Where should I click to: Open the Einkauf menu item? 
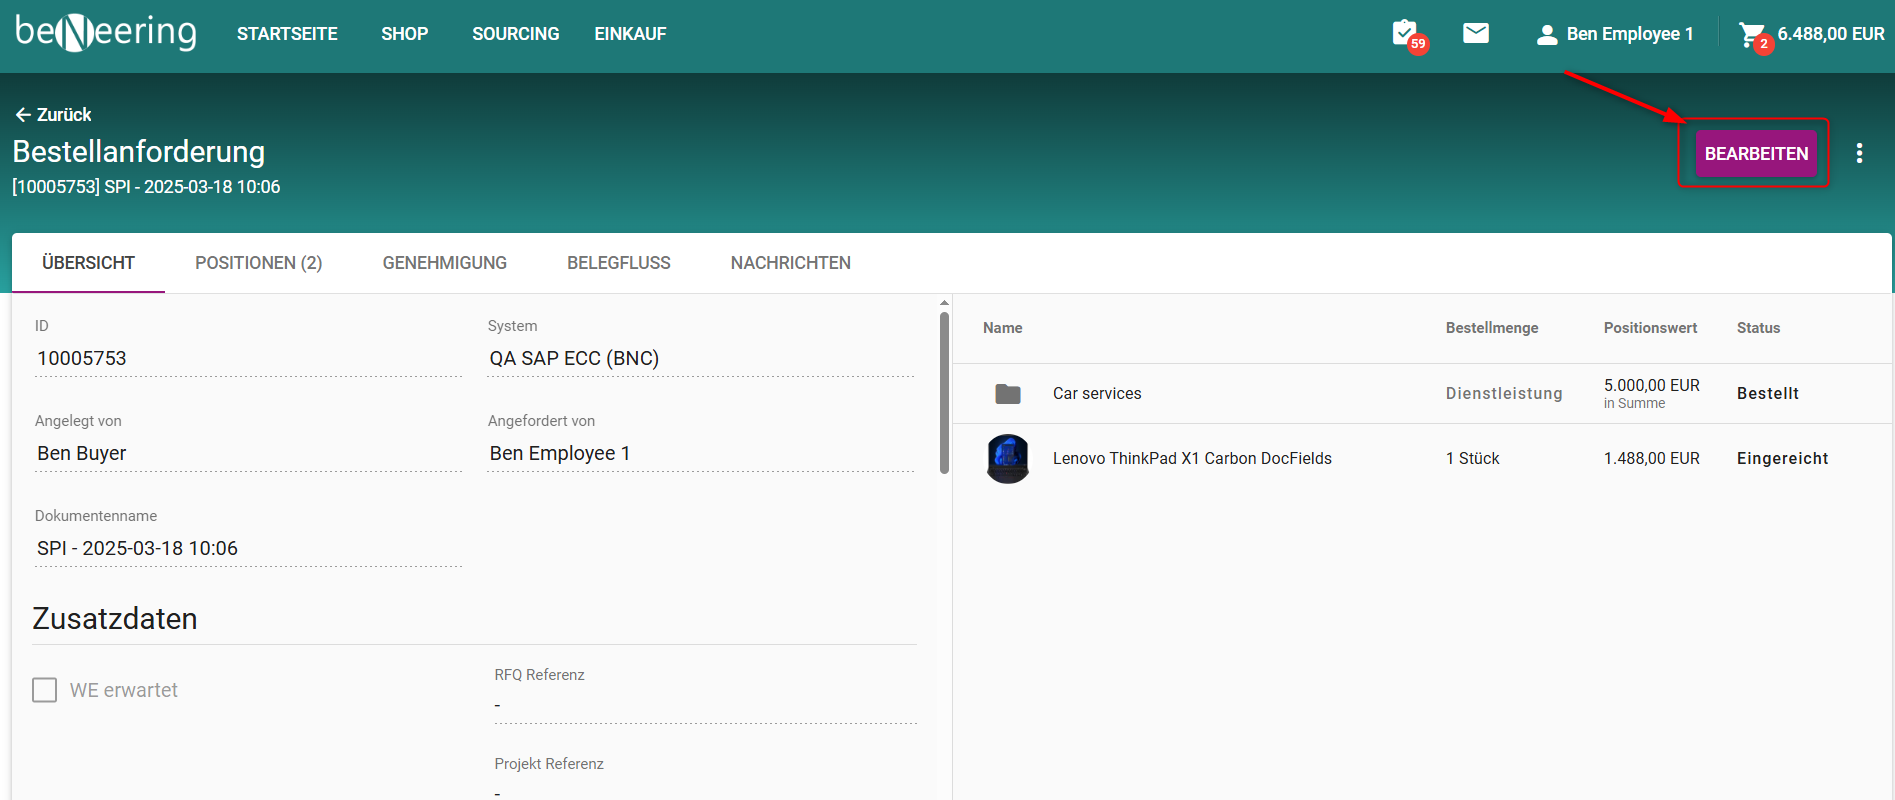pos(630,34)
